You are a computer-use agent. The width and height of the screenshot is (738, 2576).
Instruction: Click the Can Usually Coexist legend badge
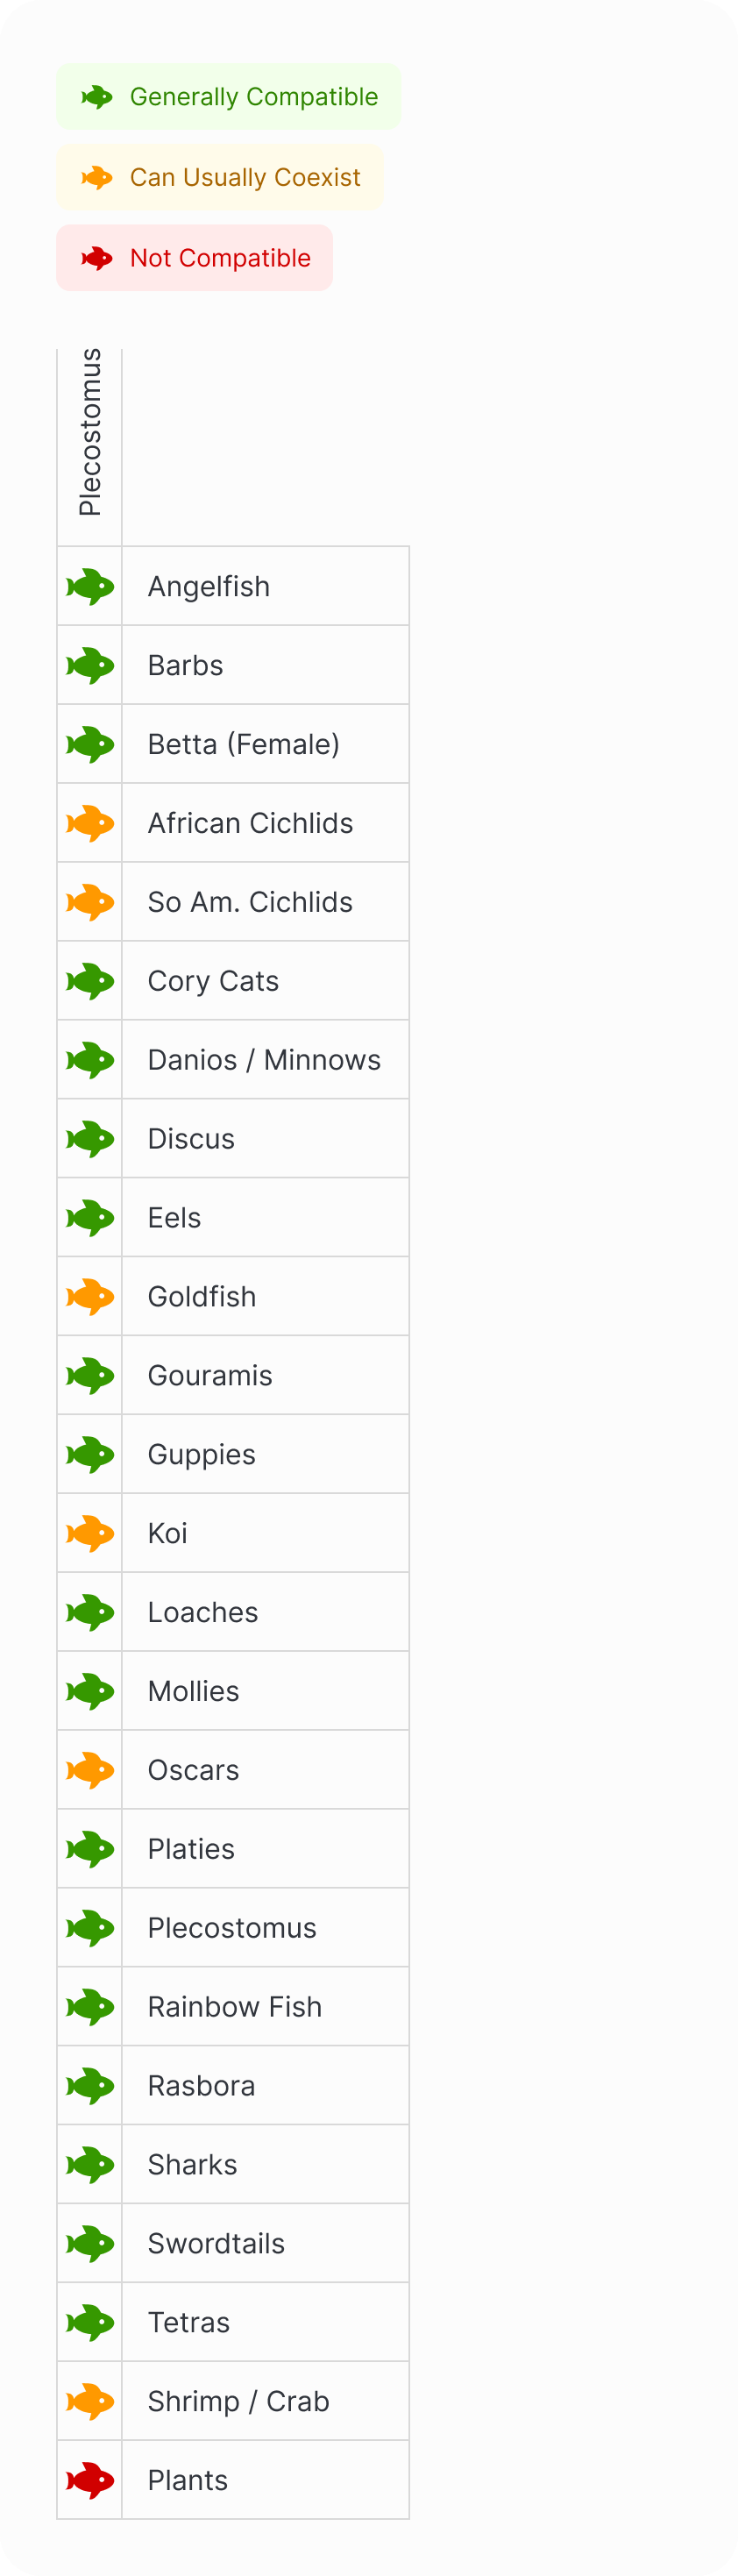point(220,177)
